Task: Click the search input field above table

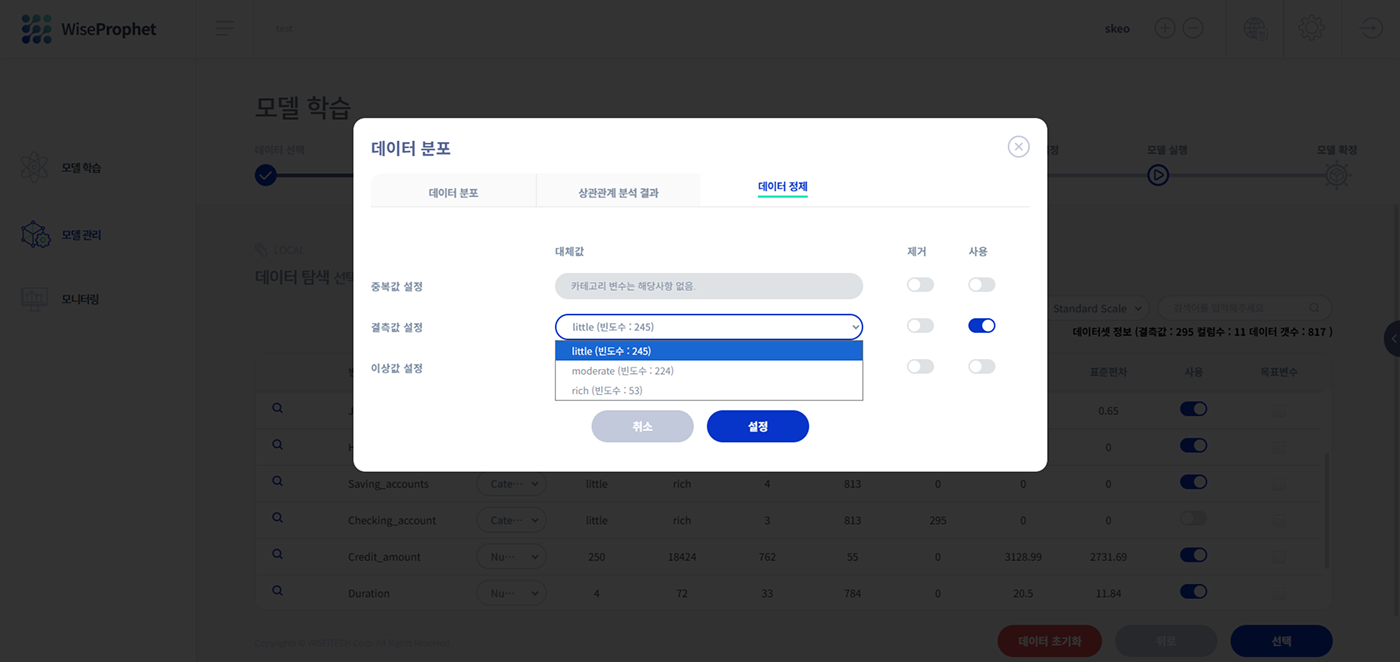Action: tap(1245, 308)
